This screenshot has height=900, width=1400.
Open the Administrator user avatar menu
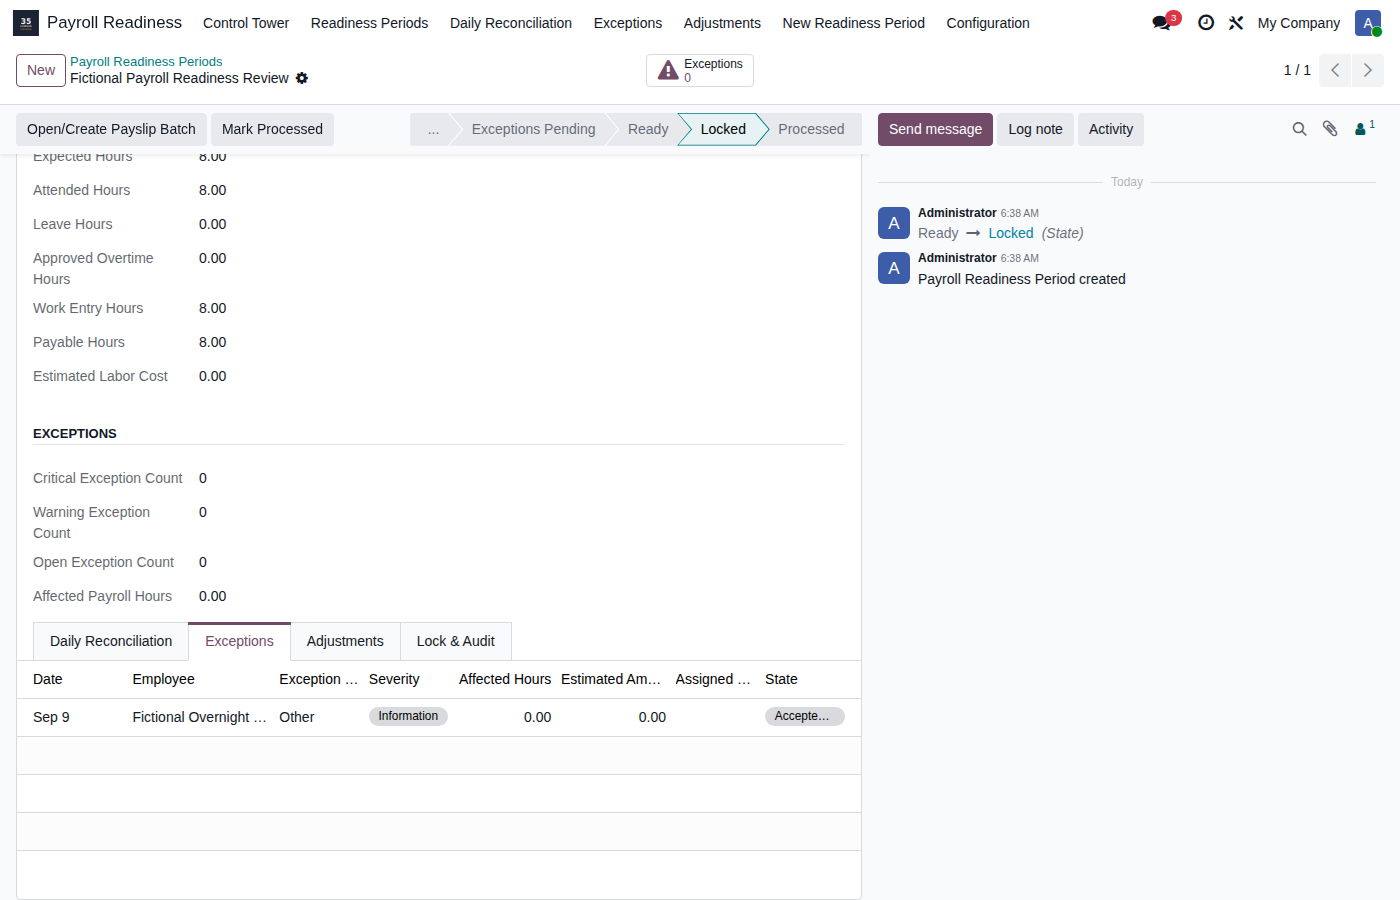click(x=1368, y=22)
